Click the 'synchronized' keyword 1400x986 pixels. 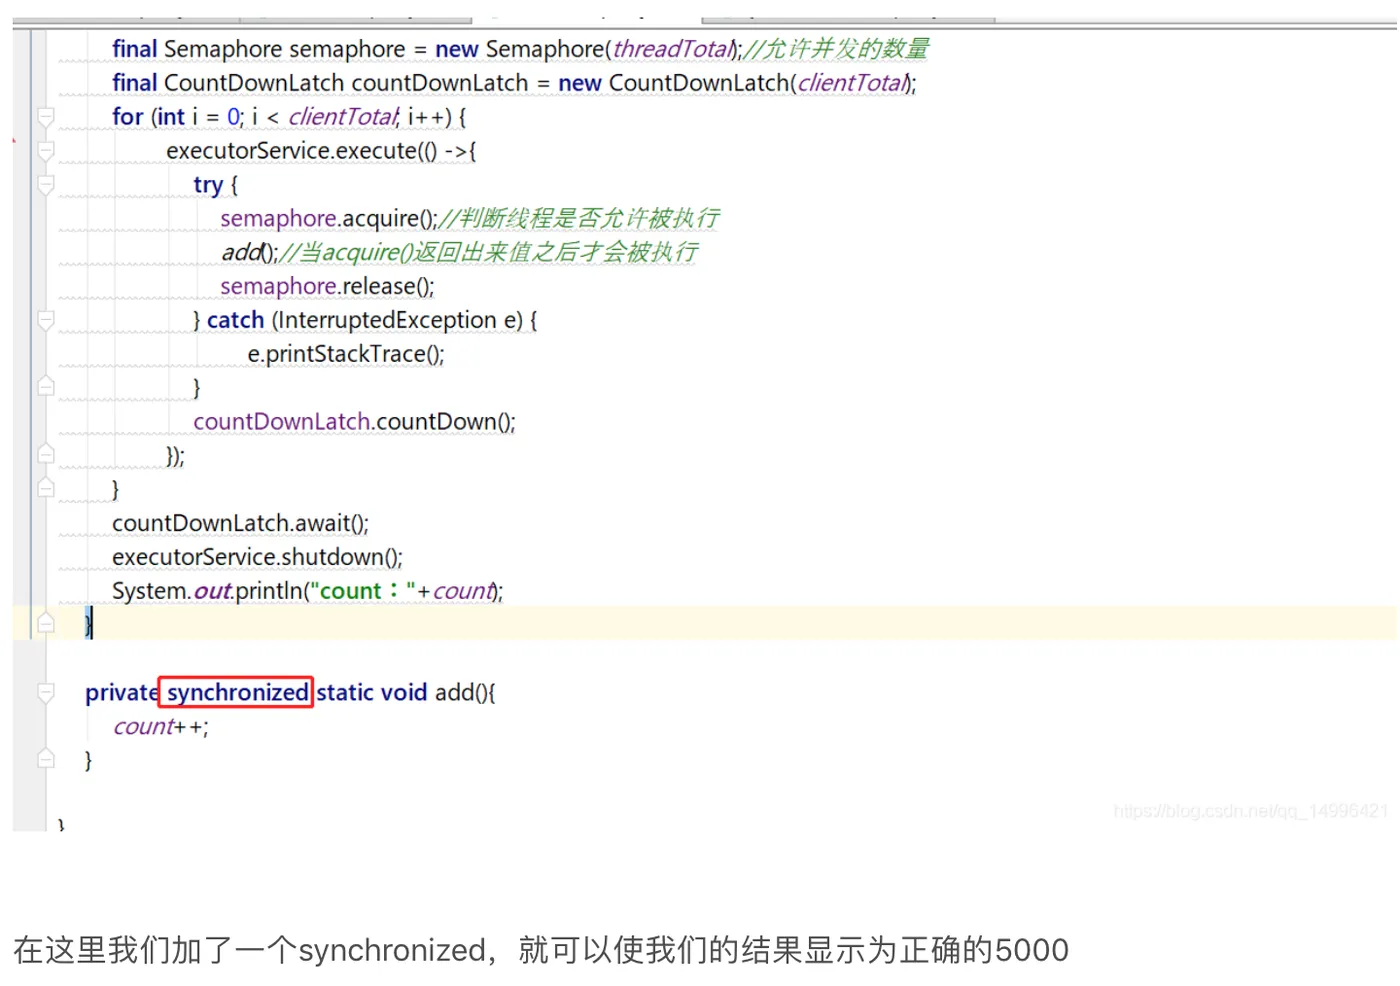237,692
